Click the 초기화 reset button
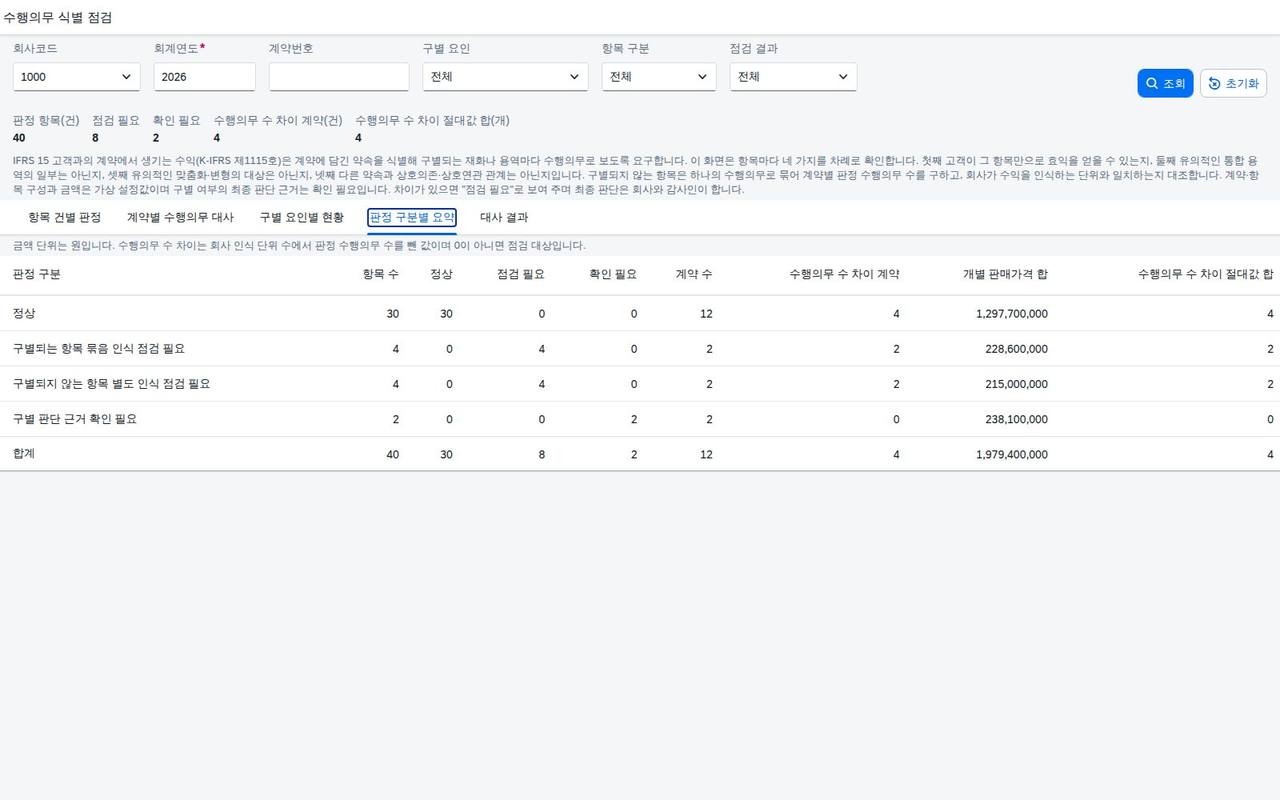This screenshot has height=800, width=1280. [x=1233, y=83]
